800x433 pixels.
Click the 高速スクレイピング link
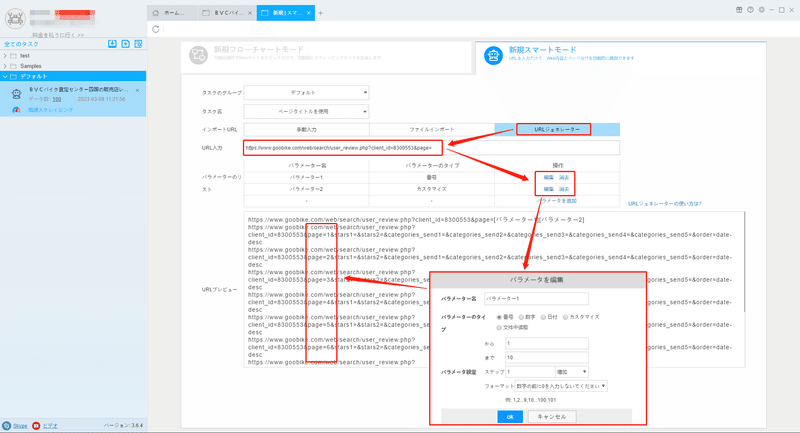(x=51, y=110)
